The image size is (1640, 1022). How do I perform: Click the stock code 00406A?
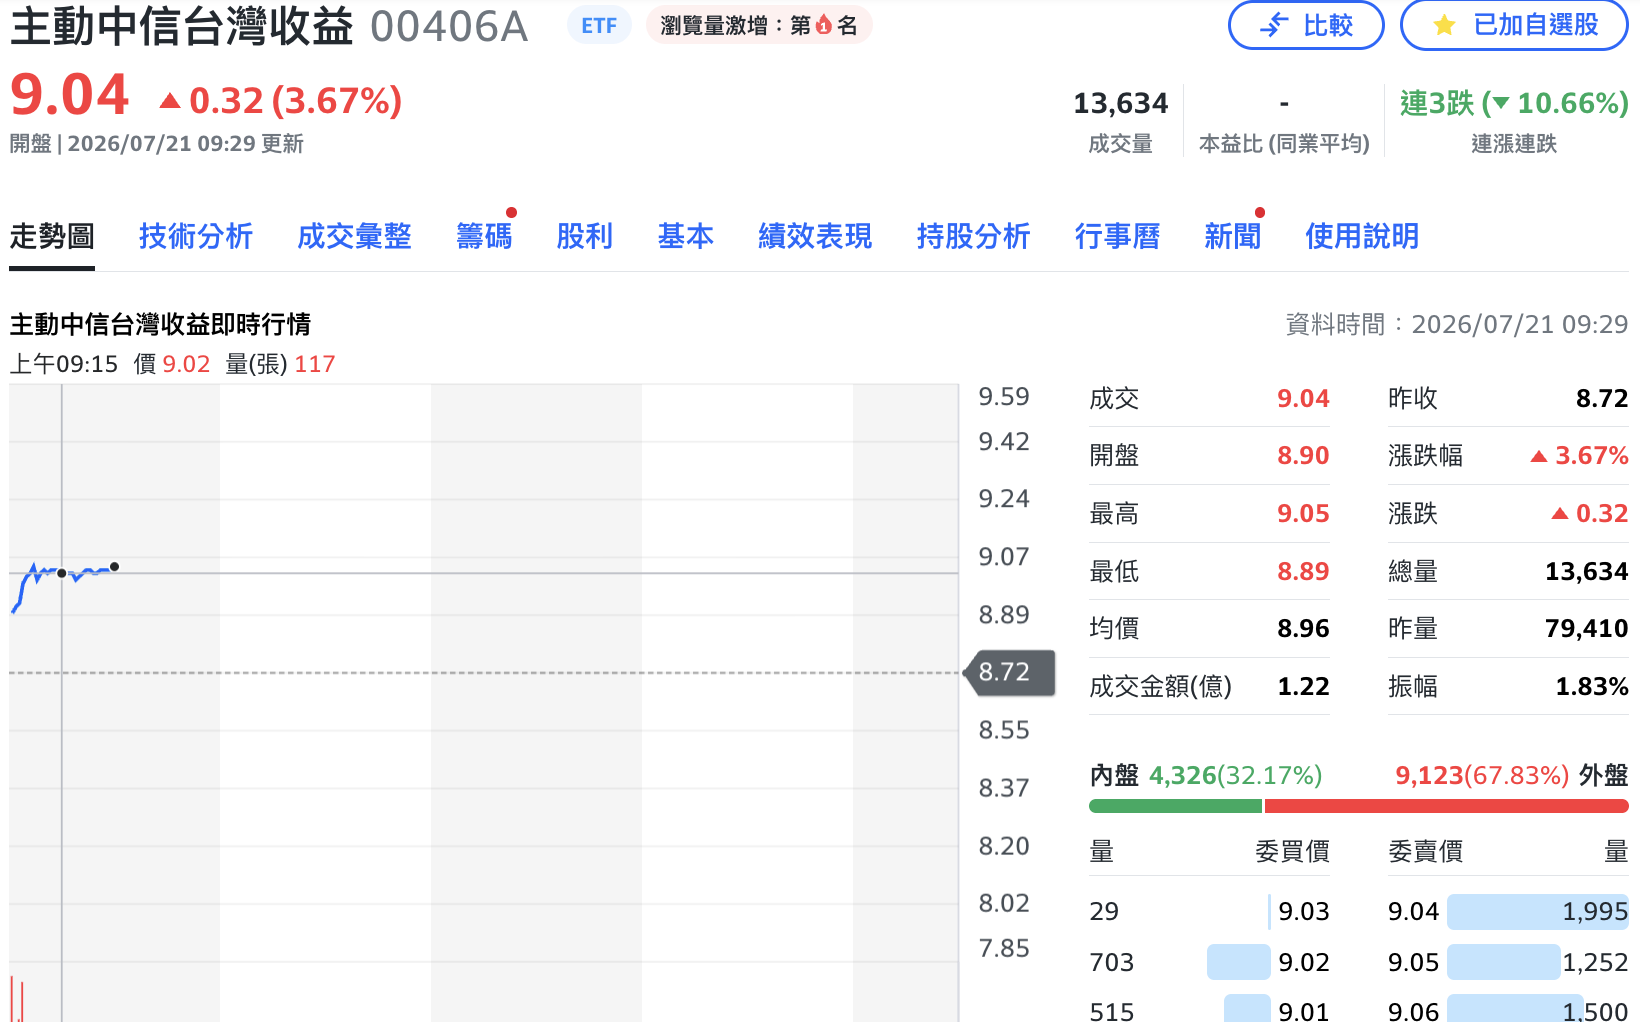point(449,27)
